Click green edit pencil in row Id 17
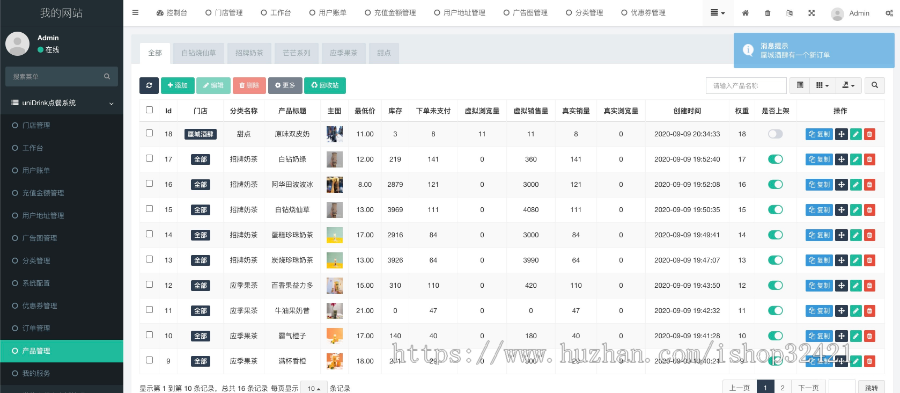Image resolution: width=900 pixels, height=393 pixels. coord(856,159)
